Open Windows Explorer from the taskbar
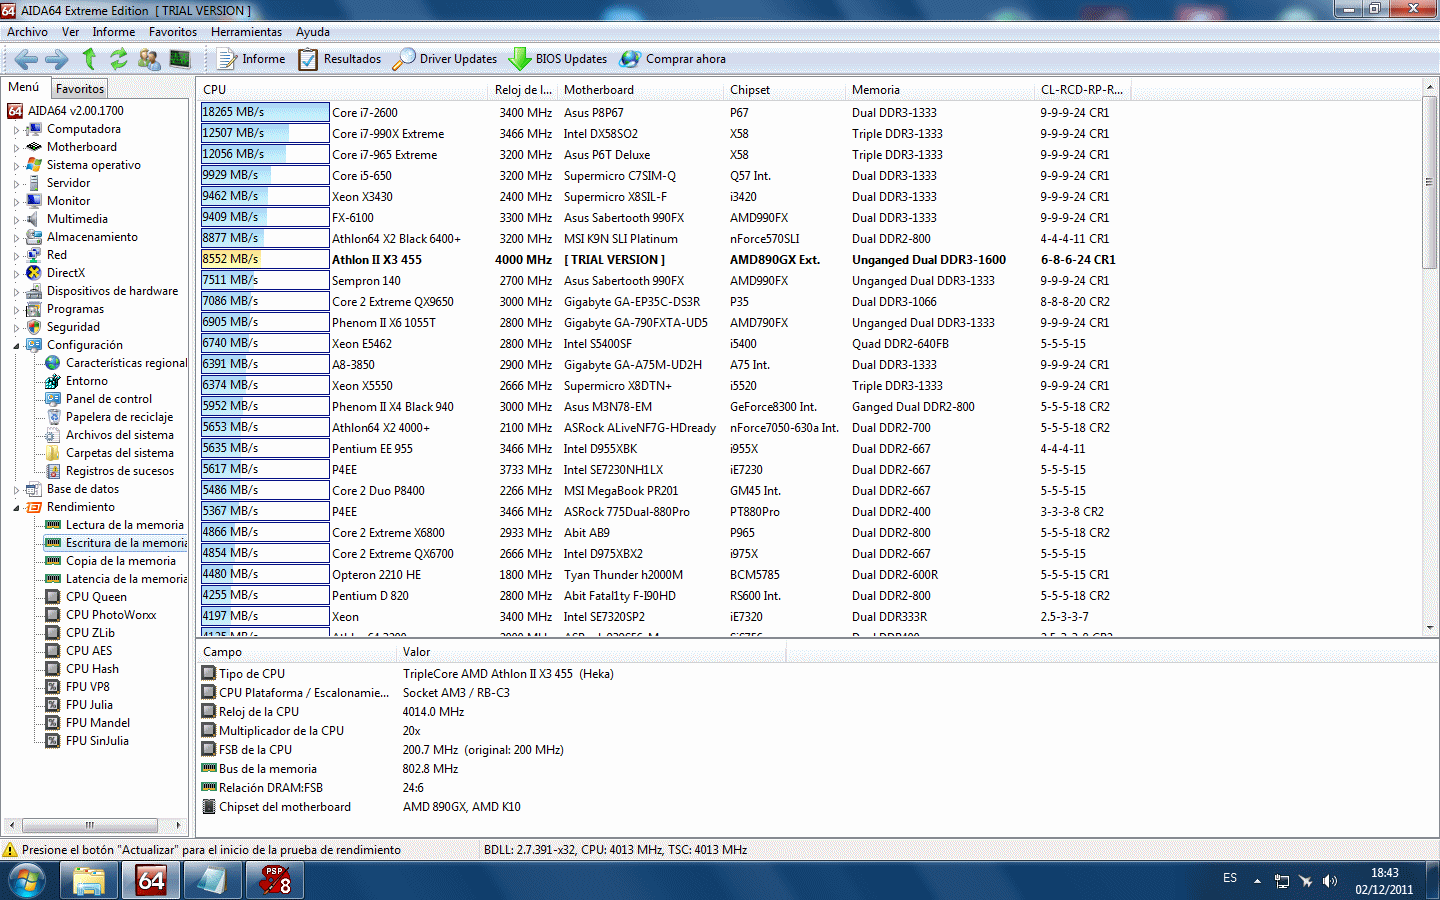This screenshot has height=900, width=1440. [89, 881]
